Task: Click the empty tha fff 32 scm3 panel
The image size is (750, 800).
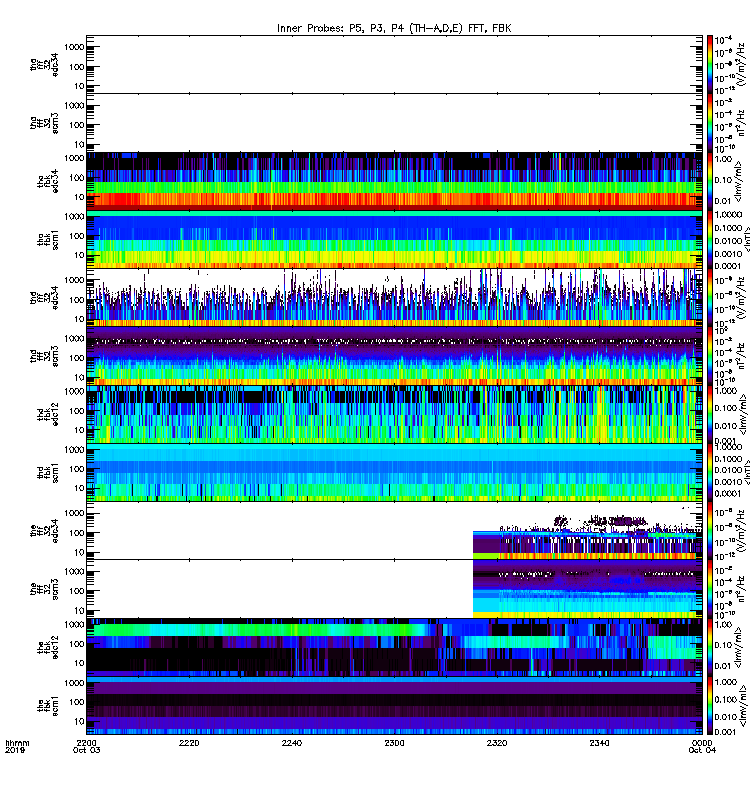Action: coord(394,122)
